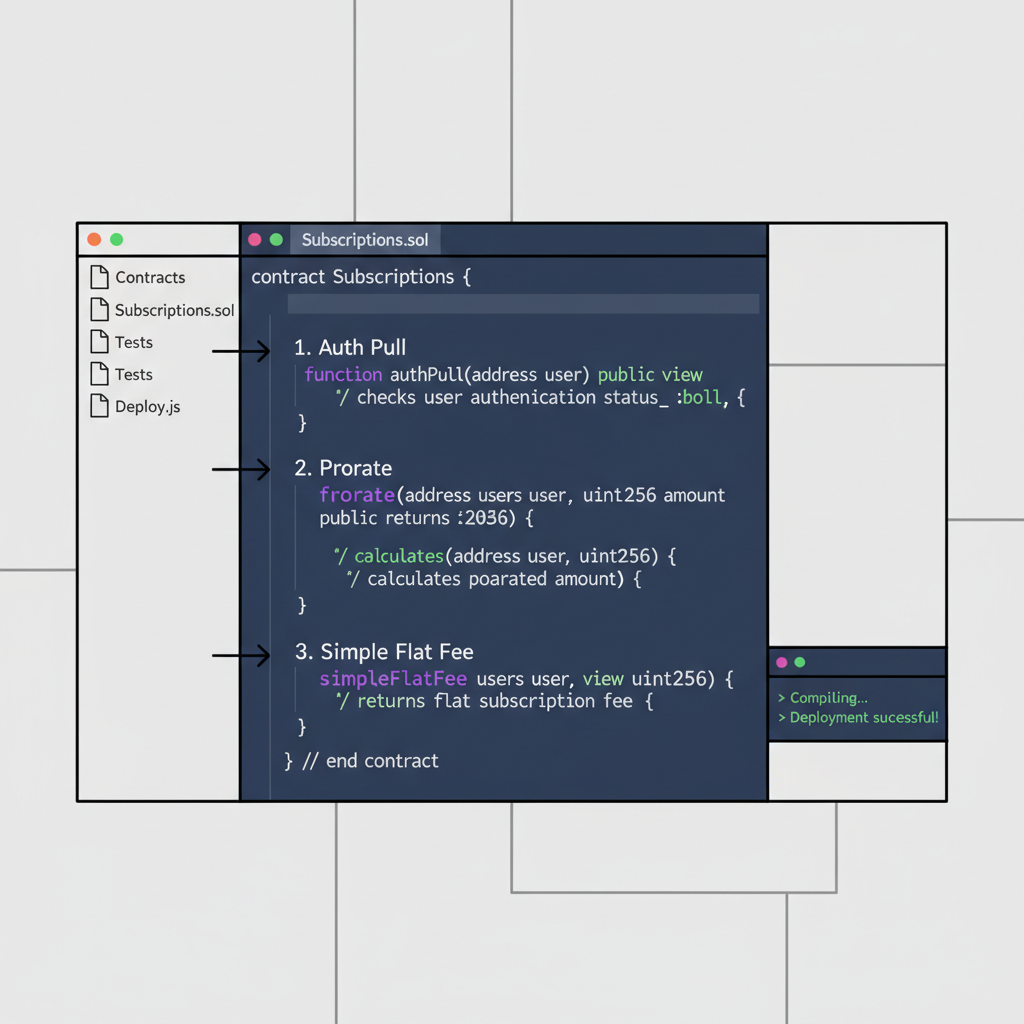Click the 'Compiling...' status line
The height and width of the screenshot is (1024, 1024).
tap(822, 697)
